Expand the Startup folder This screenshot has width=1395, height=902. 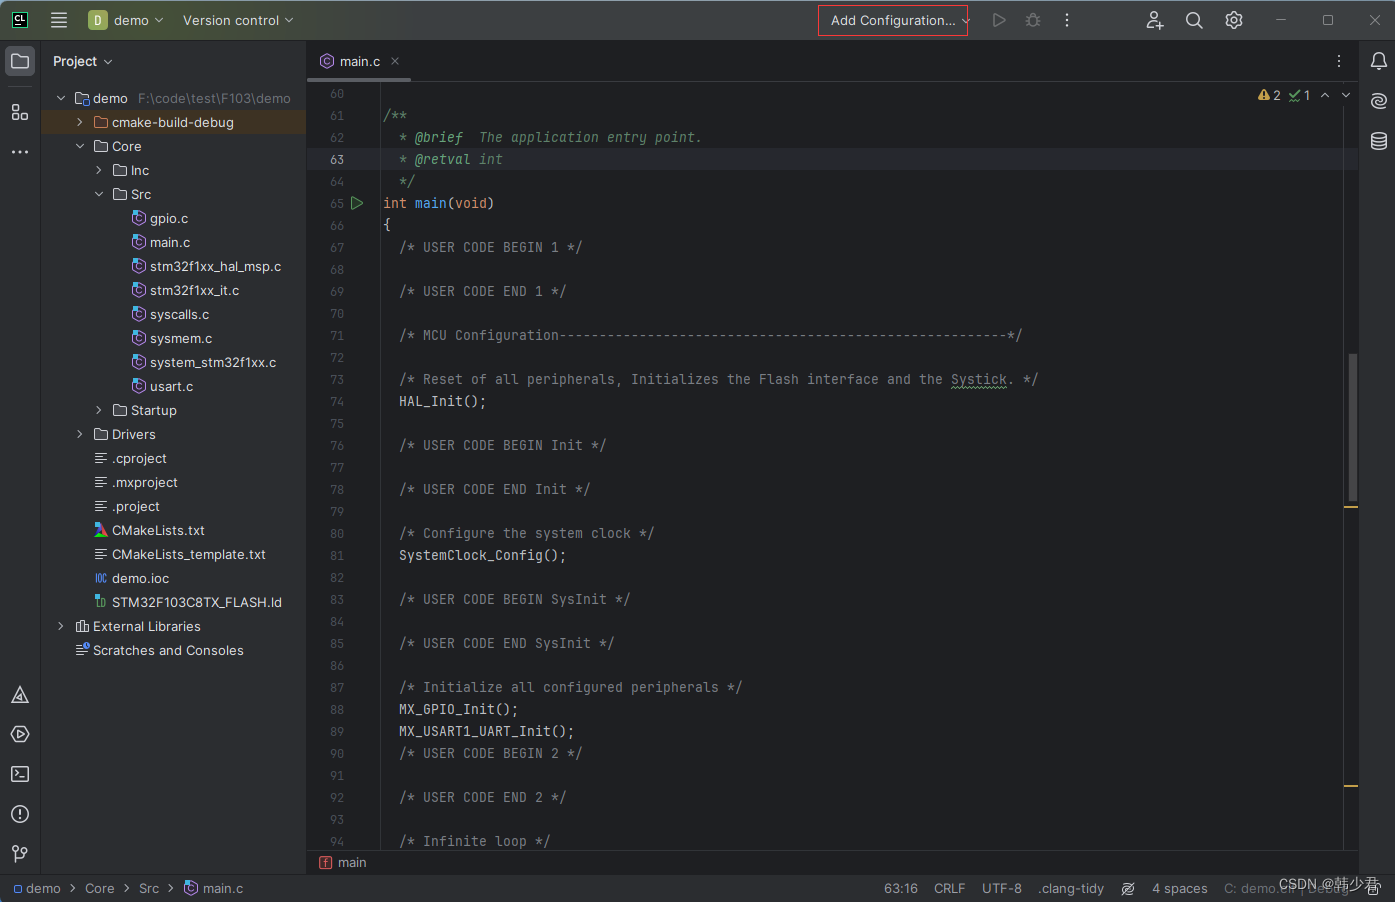point(97,410)
